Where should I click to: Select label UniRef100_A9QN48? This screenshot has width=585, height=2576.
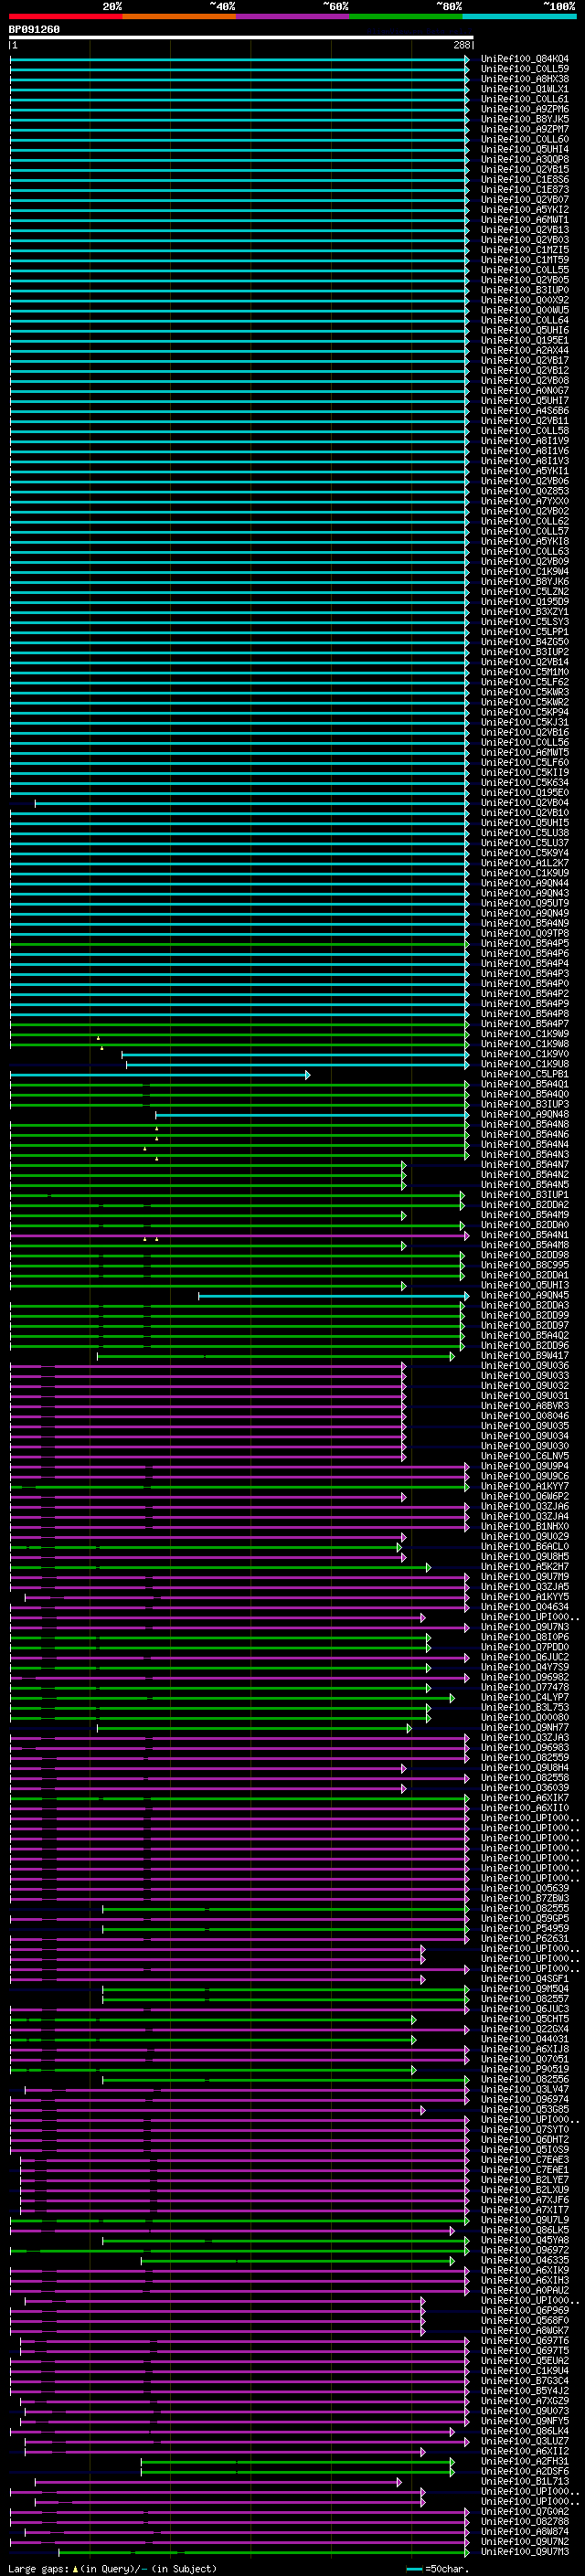525,1115
